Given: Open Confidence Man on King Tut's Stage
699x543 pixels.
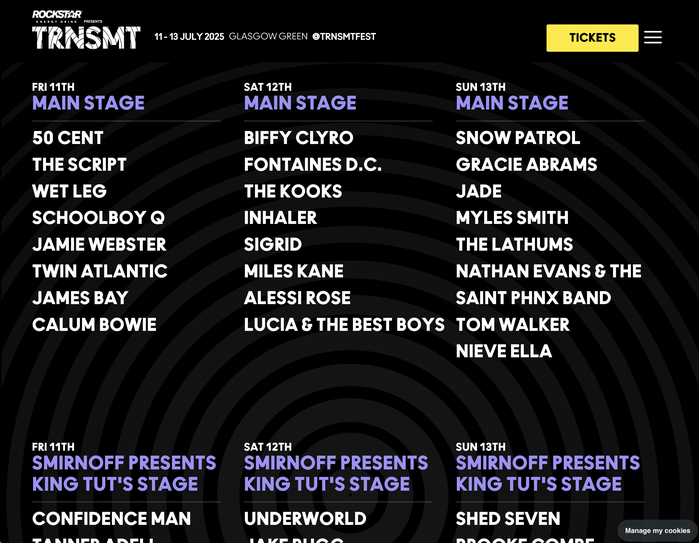Looking at the screenshot, I should (x=111, y=519).
